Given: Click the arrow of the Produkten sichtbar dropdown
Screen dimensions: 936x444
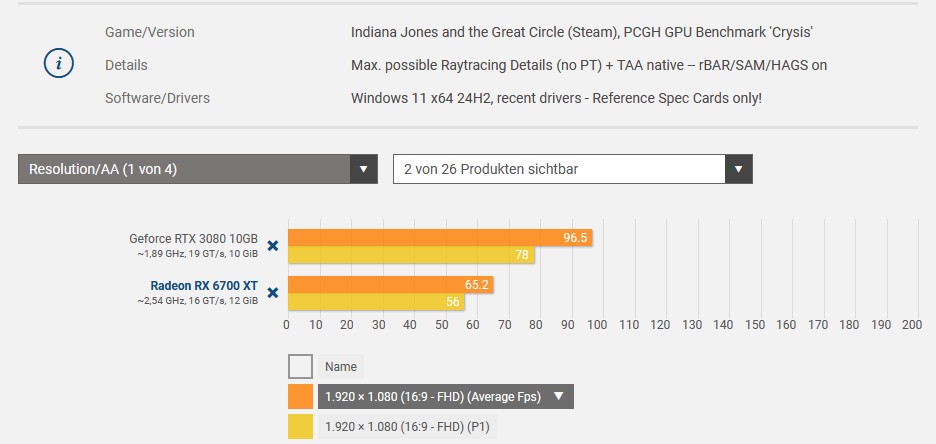Looking at the screenshot, I should click(738, 169).
